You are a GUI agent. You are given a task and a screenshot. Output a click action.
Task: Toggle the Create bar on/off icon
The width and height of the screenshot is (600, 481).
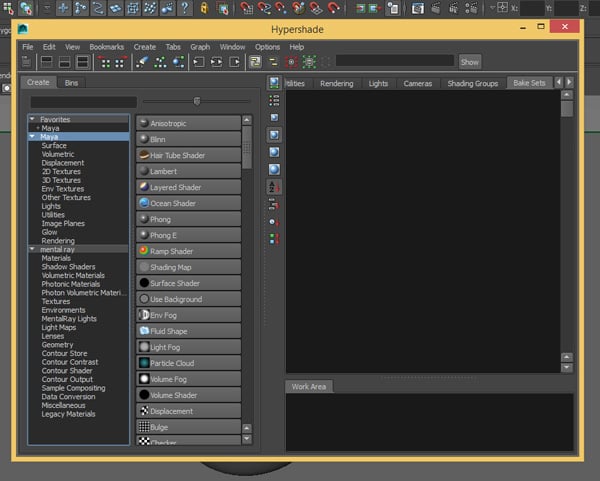[26, 62]
